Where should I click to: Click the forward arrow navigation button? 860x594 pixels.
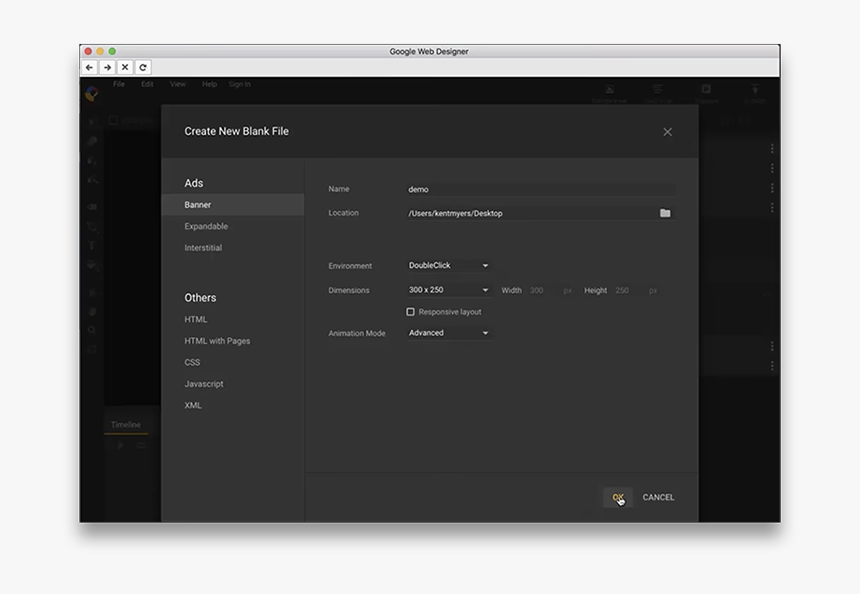tap(108, 67)
